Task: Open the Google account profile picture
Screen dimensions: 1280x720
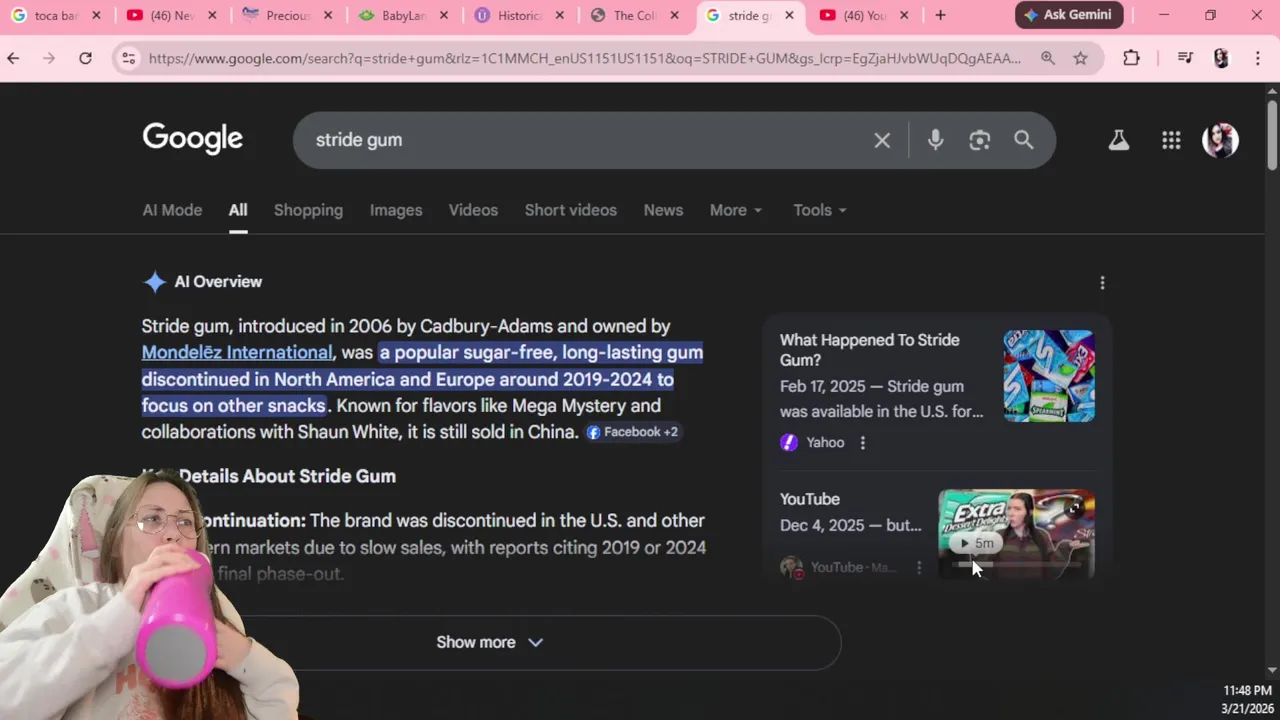Action: coord(1220,140)
